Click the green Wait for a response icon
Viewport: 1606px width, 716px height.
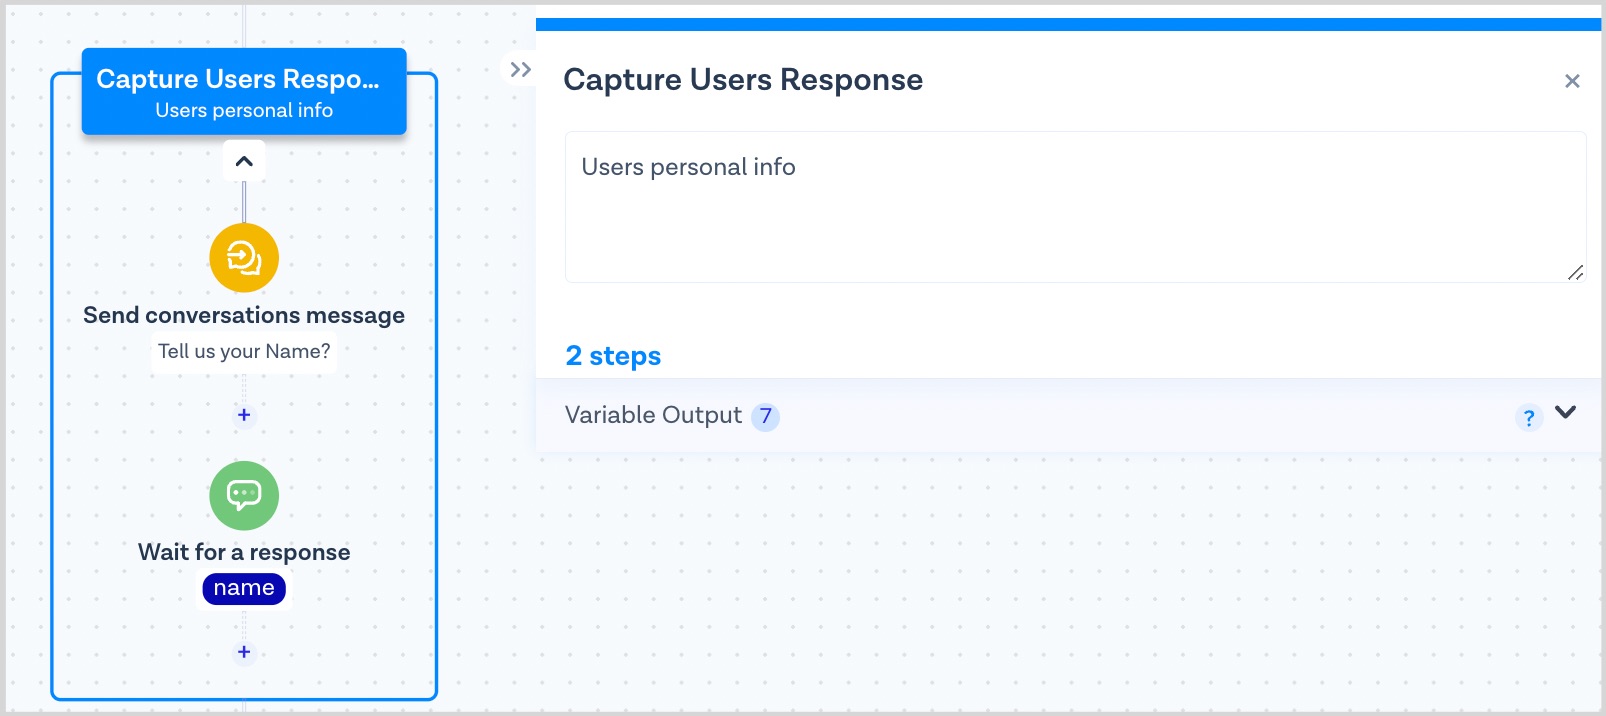[x=244, y=495]
